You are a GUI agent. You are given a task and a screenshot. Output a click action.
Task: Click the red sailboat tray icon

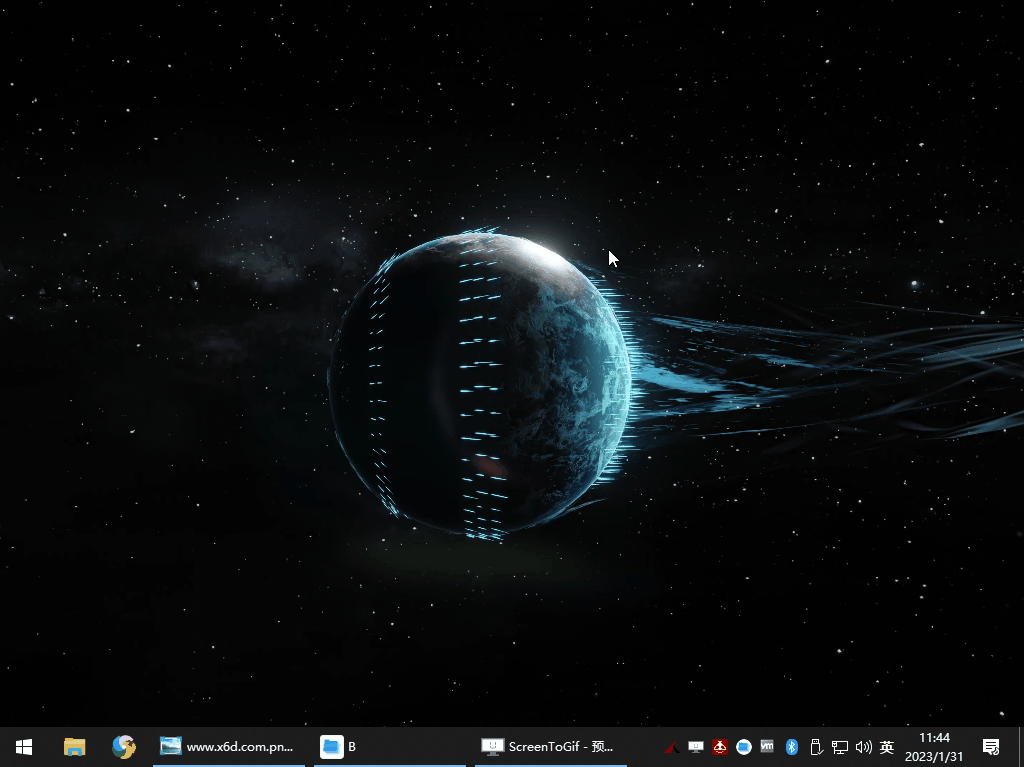pos(720,747)
